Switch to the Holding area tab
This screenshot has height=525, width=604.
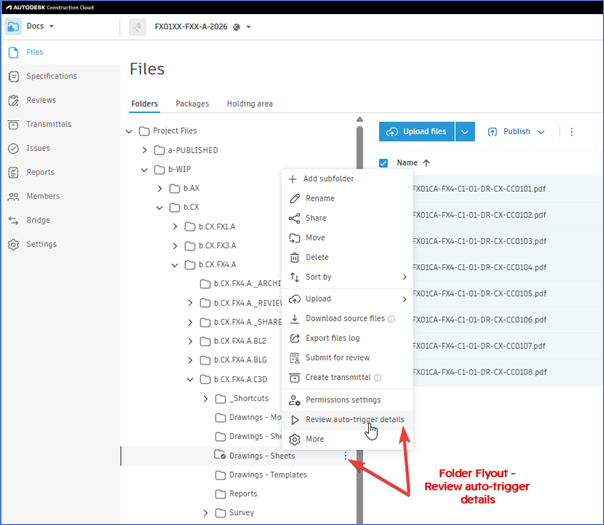tap(250, 104)
